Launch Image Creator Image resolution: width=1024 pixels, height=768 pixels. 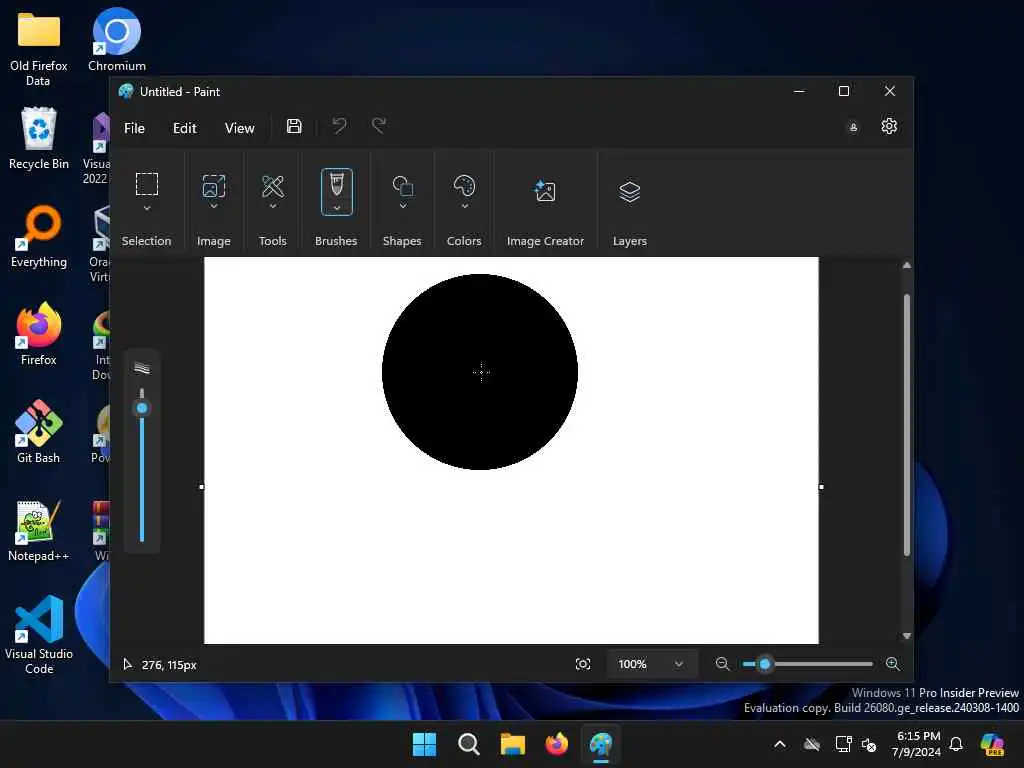tap(545, 191)
